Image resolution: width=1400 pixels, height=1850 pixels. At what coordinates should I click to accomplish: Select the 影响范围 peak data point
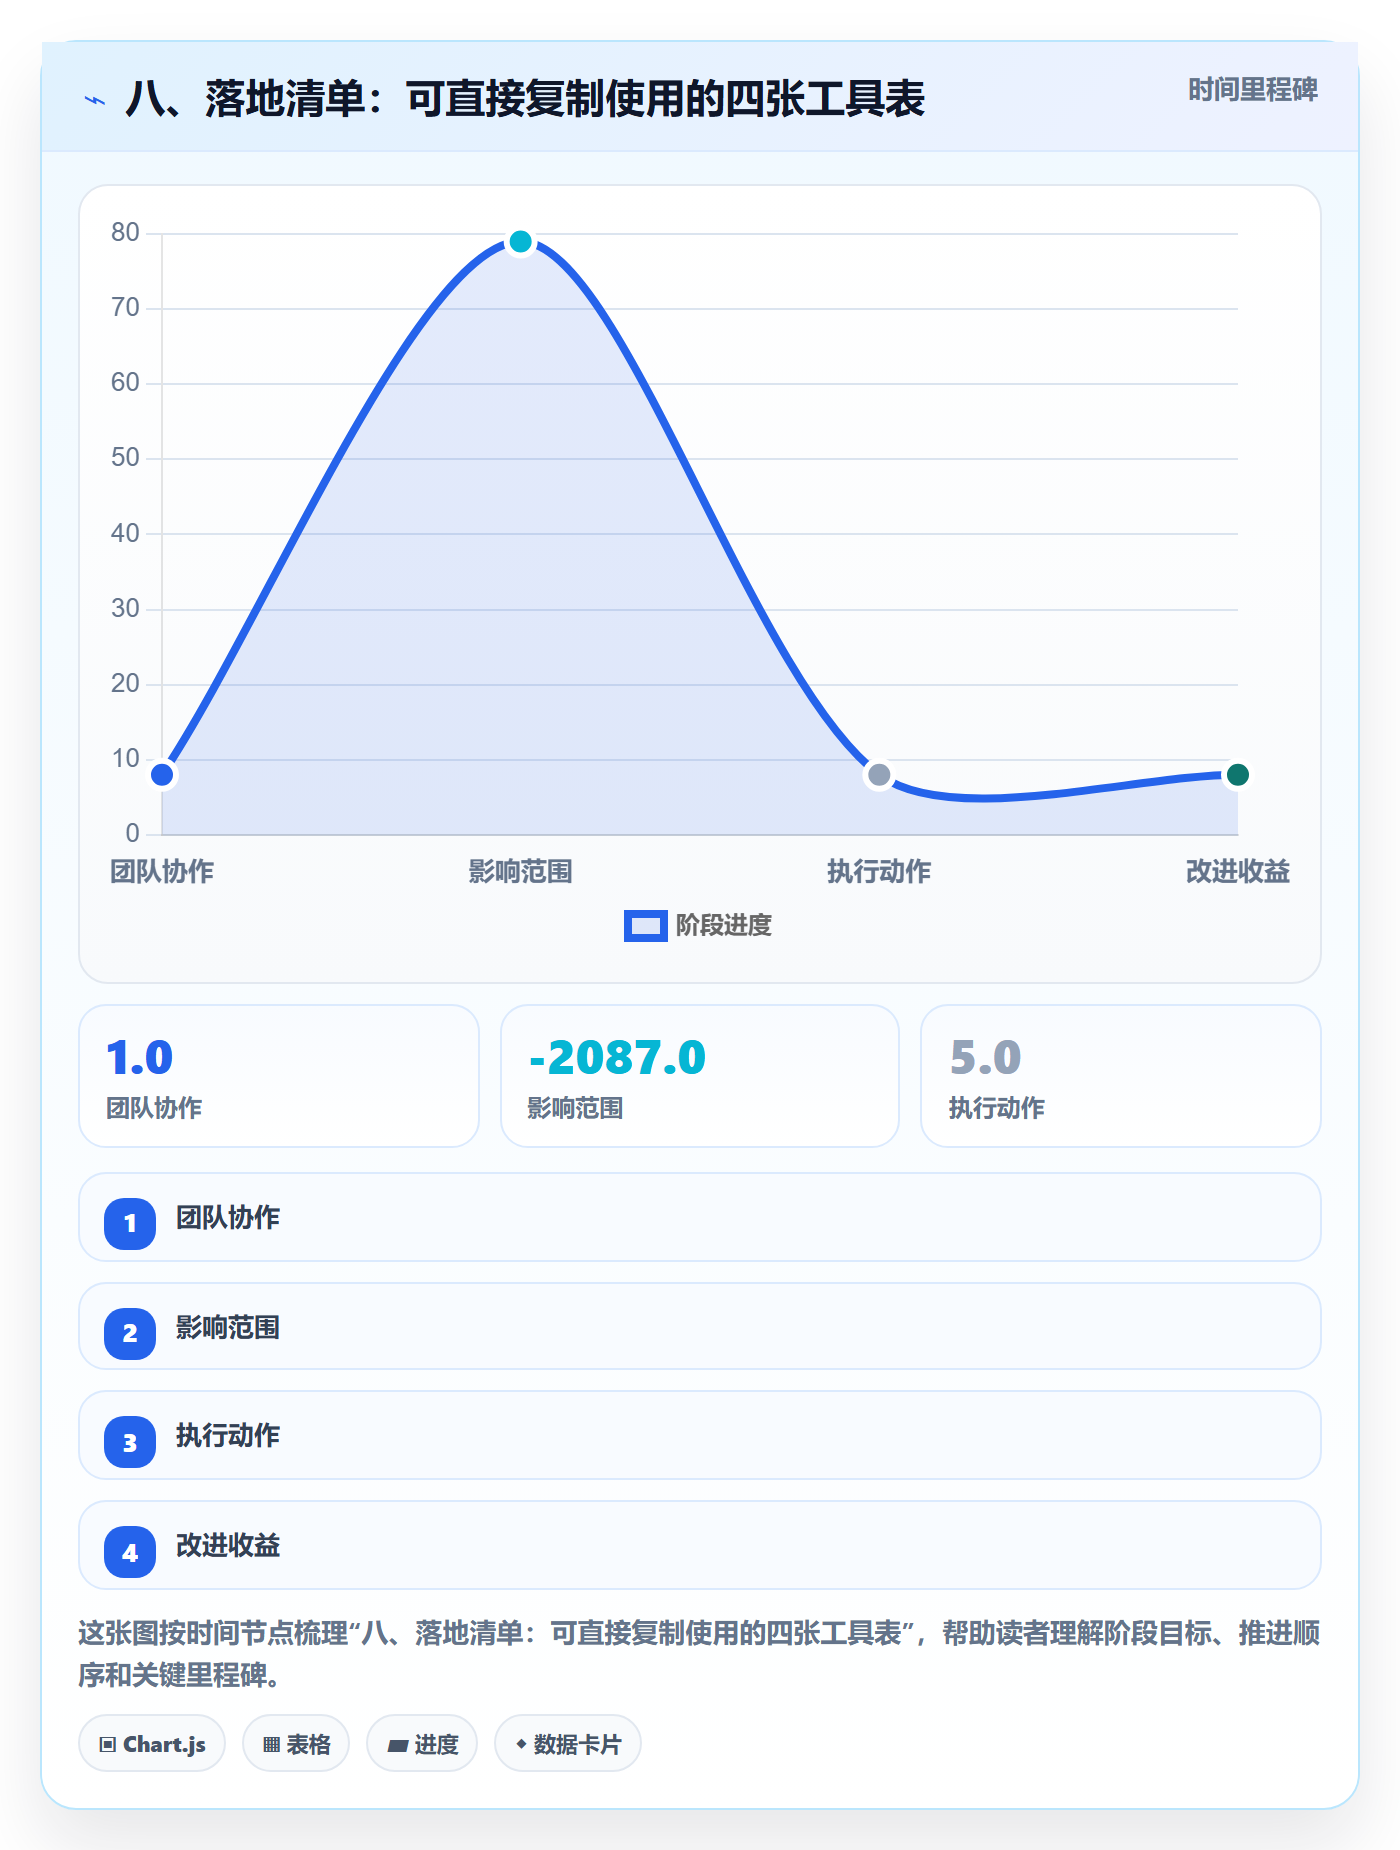[520, 241]
